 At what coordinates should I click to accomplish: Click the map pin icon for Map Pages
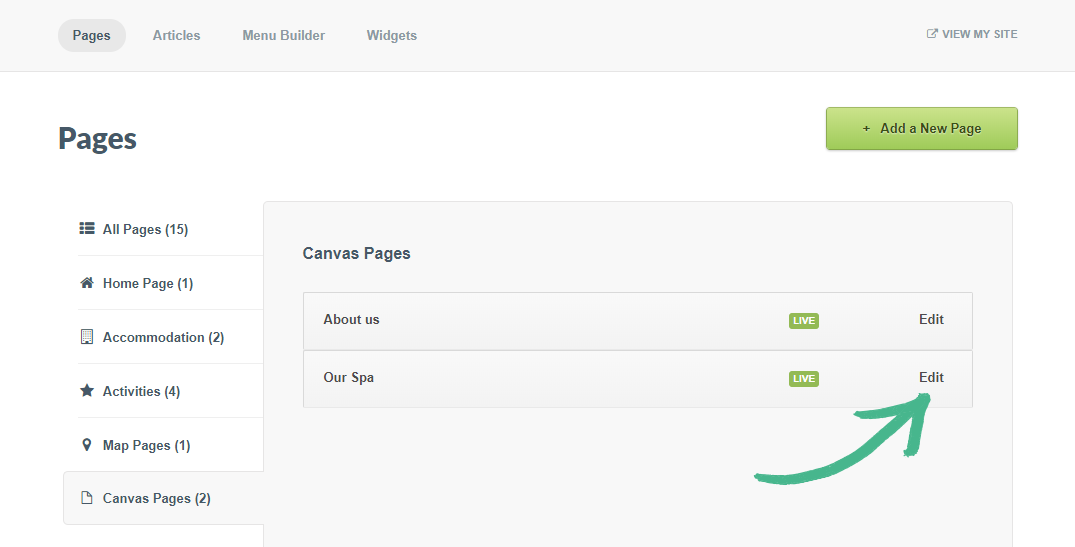click(x=87, y=445)
